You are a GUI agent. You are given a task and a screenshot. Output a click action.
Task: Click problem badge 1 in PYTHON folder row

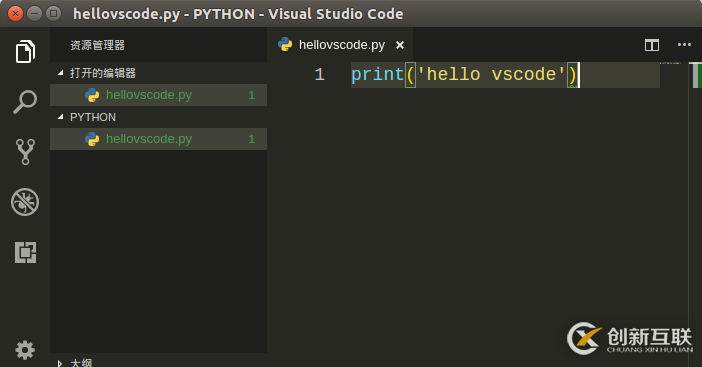[x=252, y=139]
